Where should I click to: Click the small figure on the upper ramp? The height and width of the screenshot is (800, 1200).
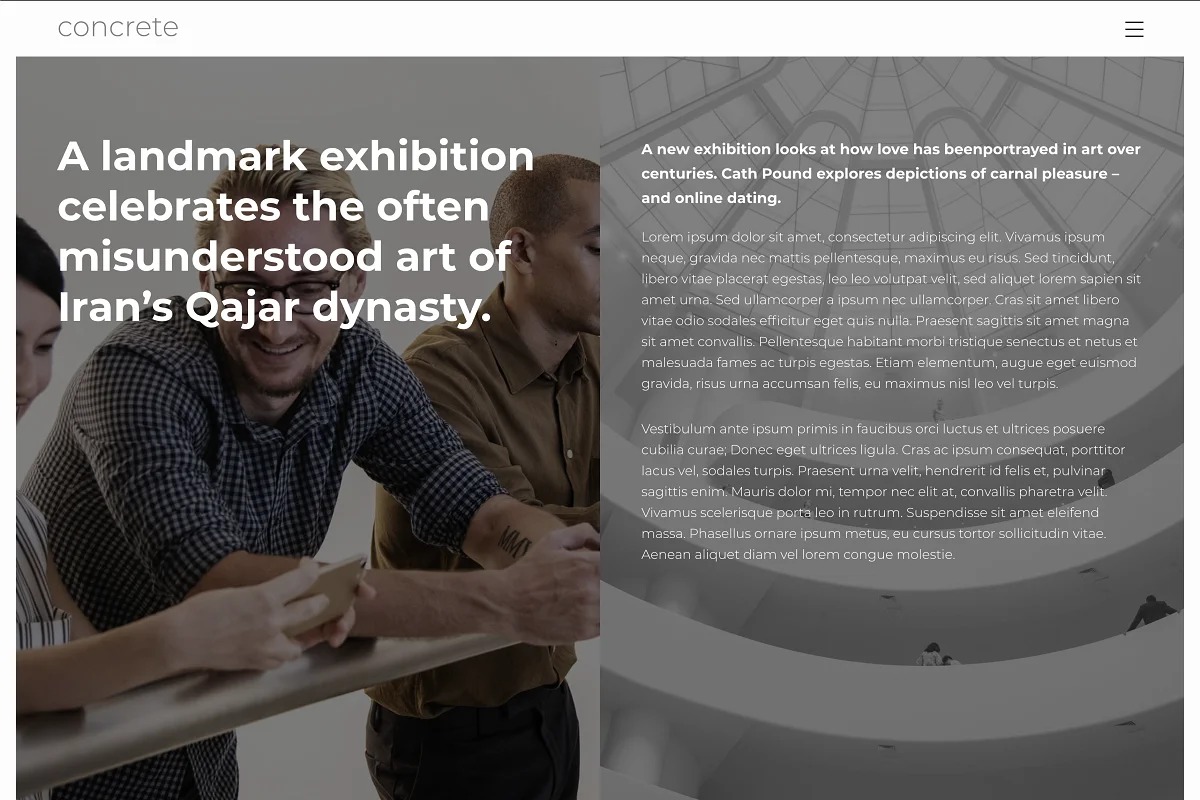coord(938,410)
